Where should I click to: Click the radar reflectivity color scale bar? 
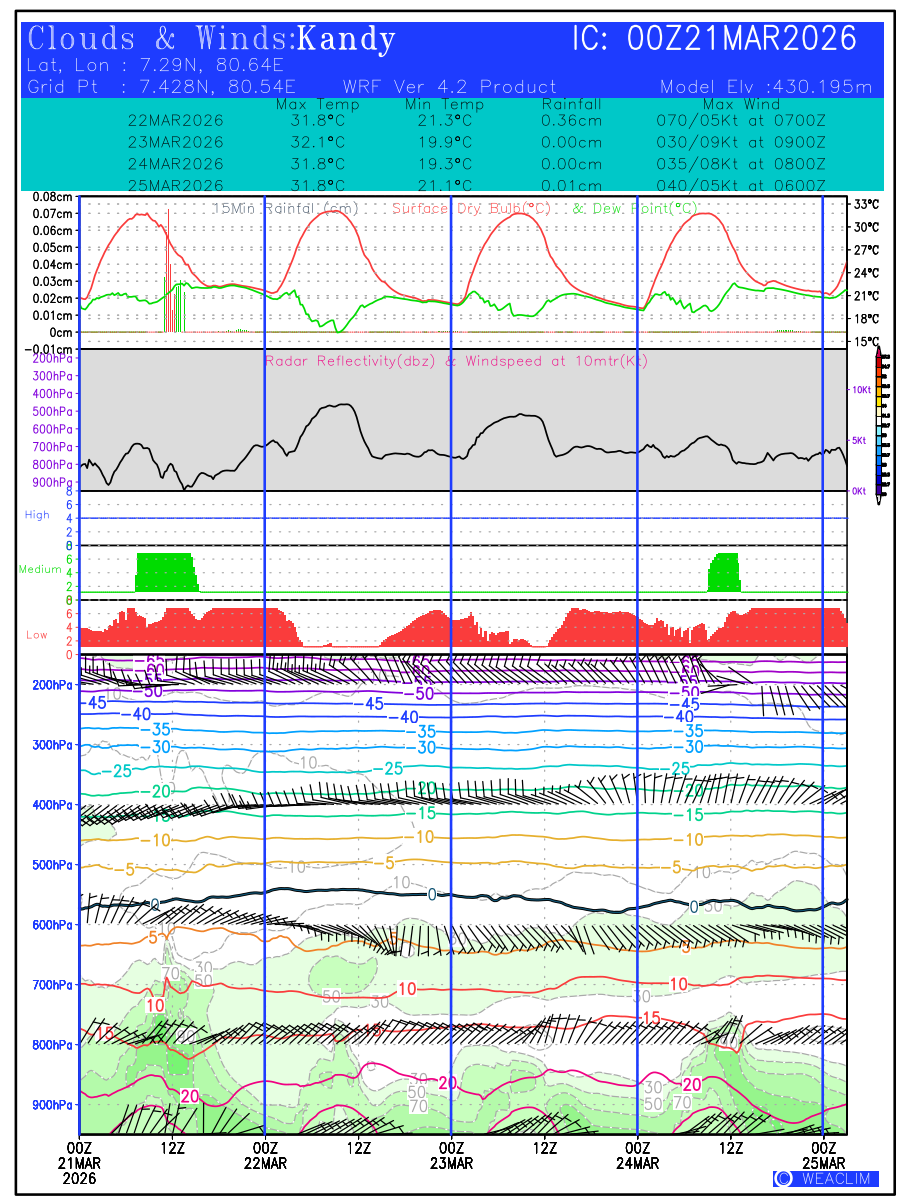point(879,422)
